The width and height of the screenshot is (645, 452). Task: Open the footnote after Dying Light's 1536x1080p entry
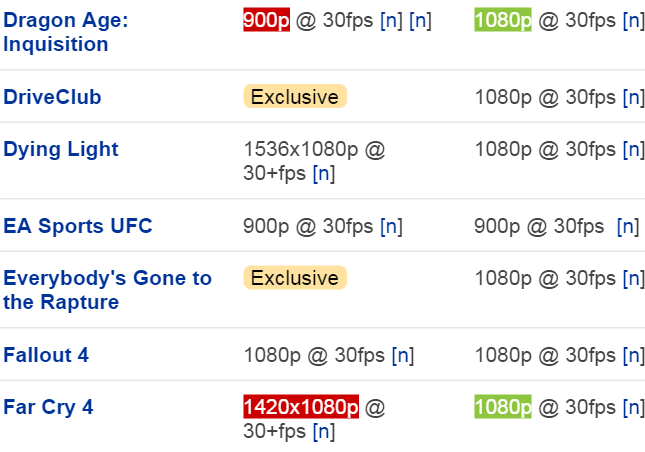tap(323, 174)
